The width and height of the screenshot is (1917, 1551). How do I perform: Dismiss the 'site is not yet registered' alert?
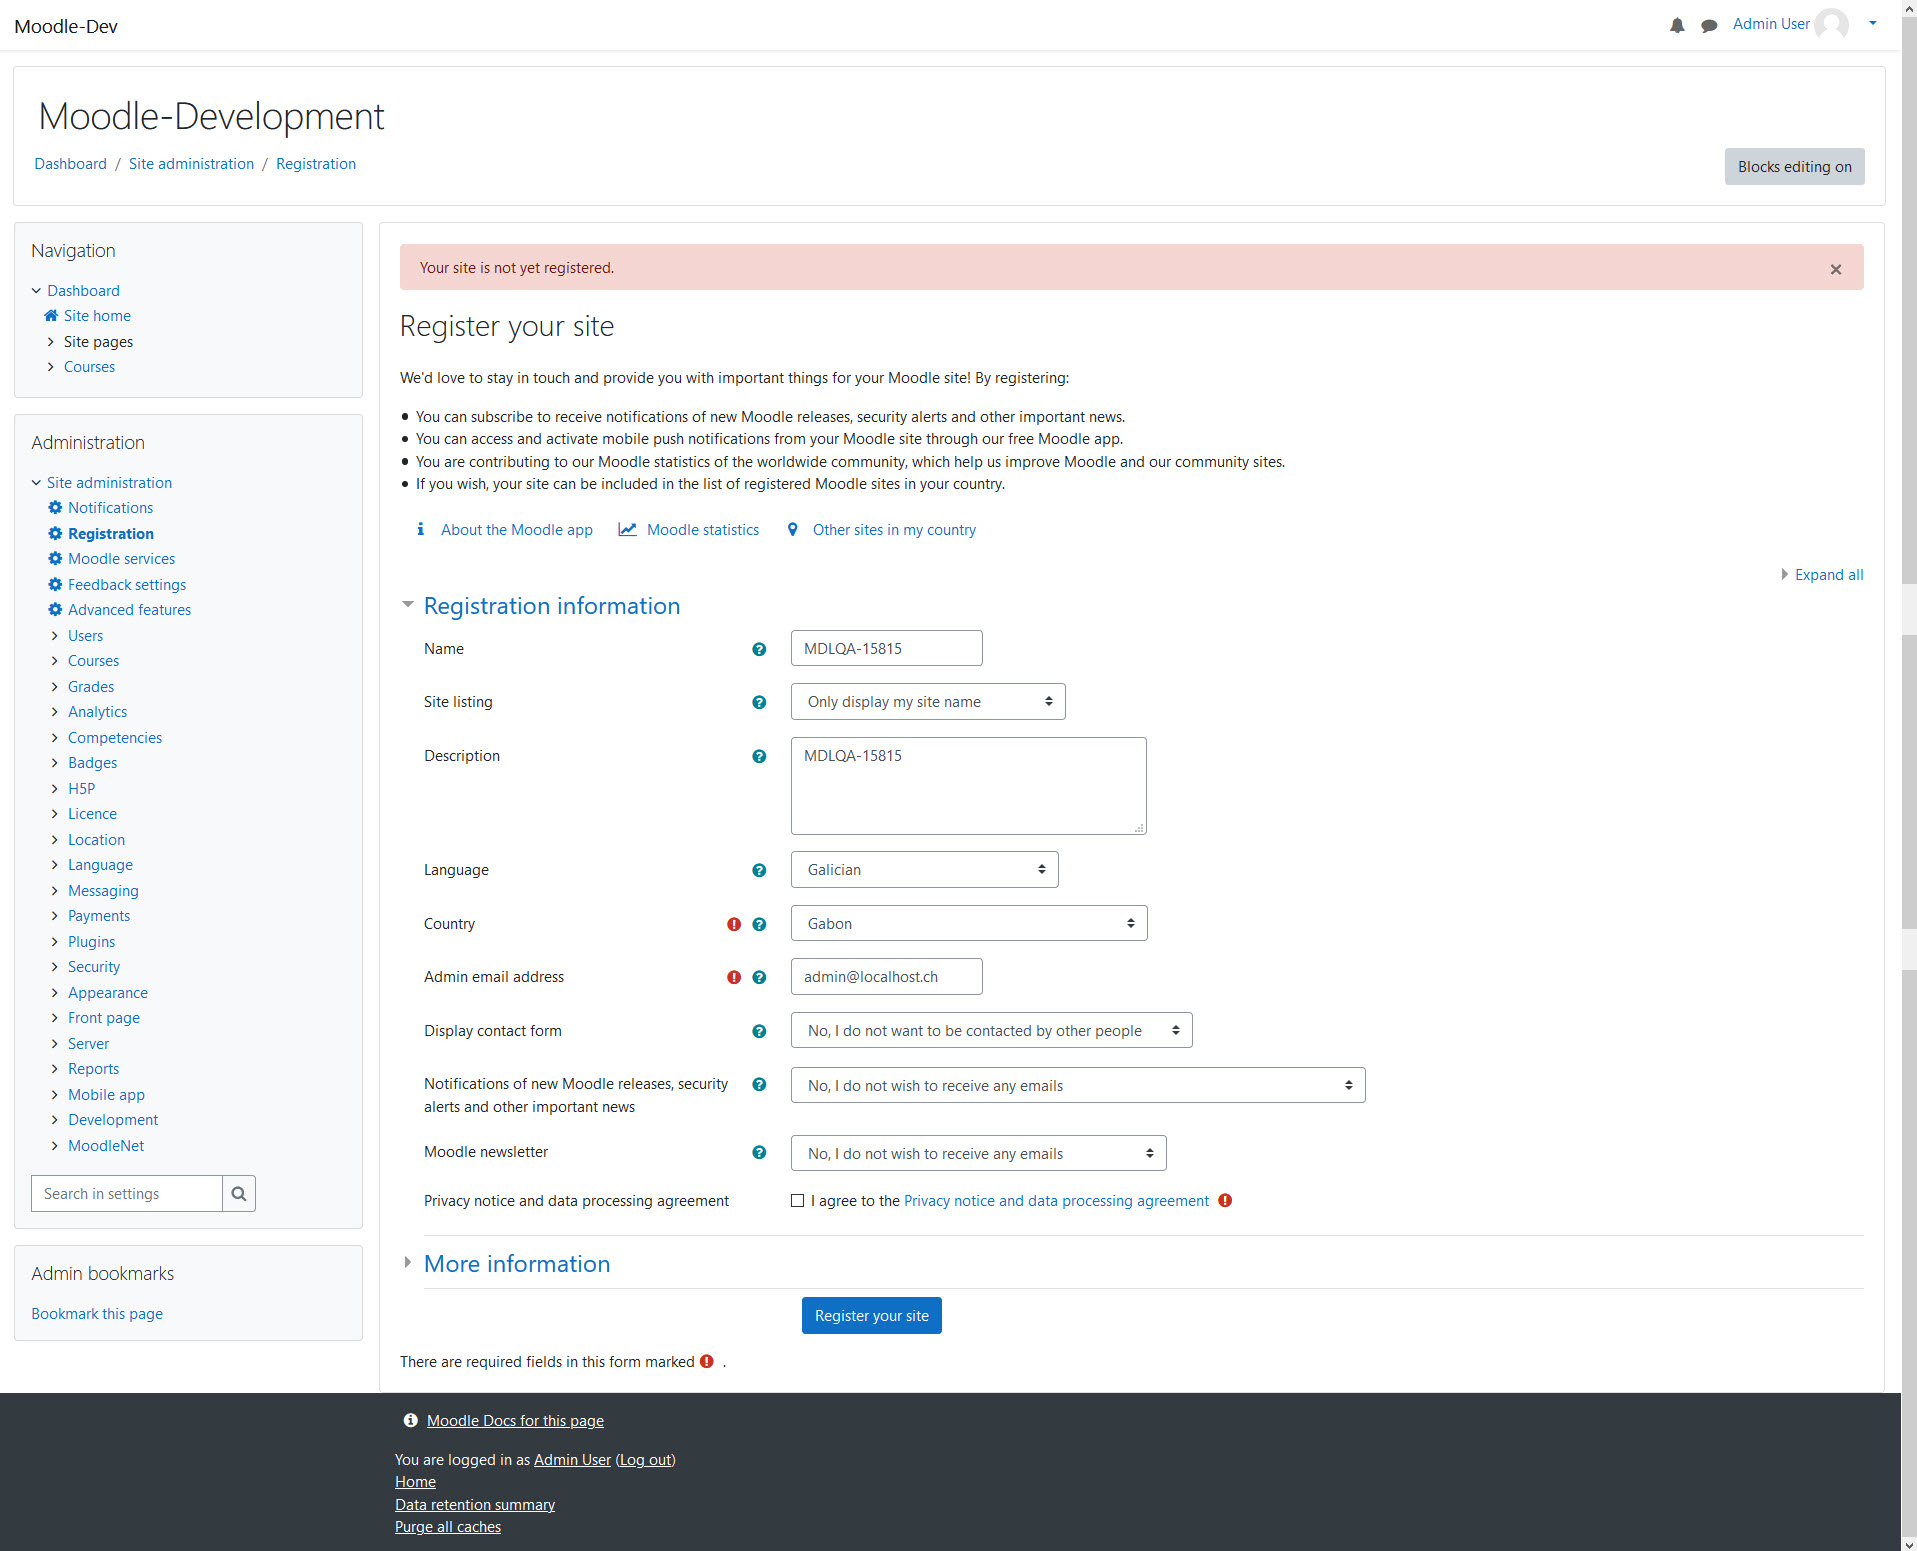(x=1836, y=269)
